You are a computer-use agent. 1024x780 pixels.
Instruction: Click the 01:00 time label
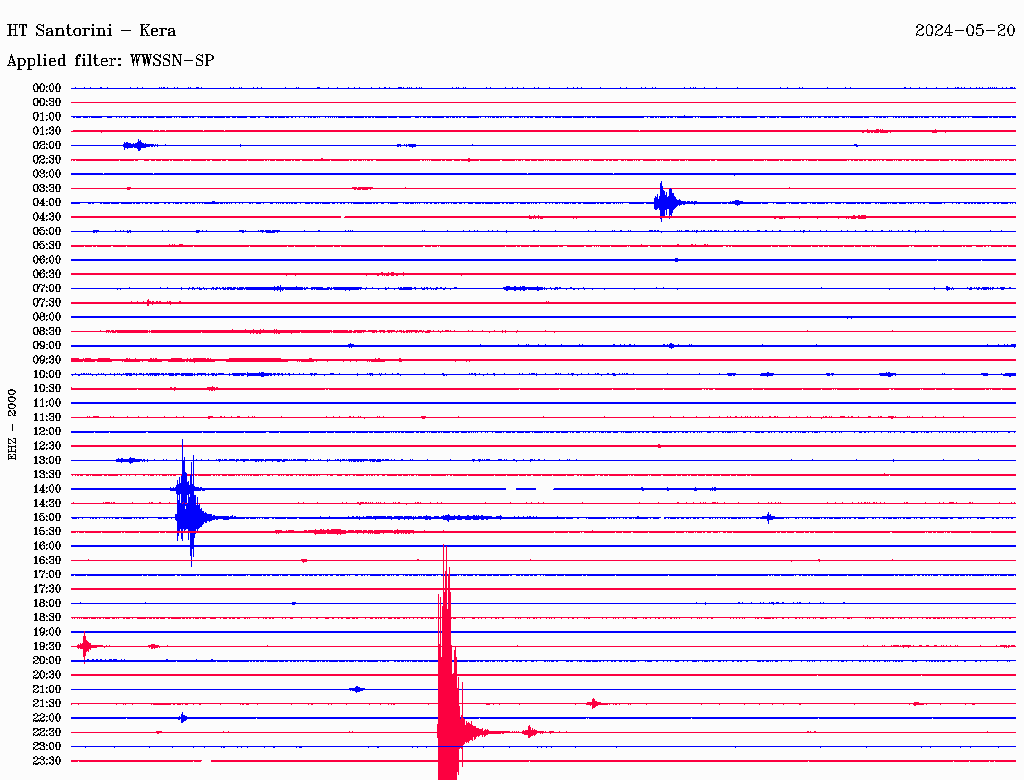coord(47,117)
